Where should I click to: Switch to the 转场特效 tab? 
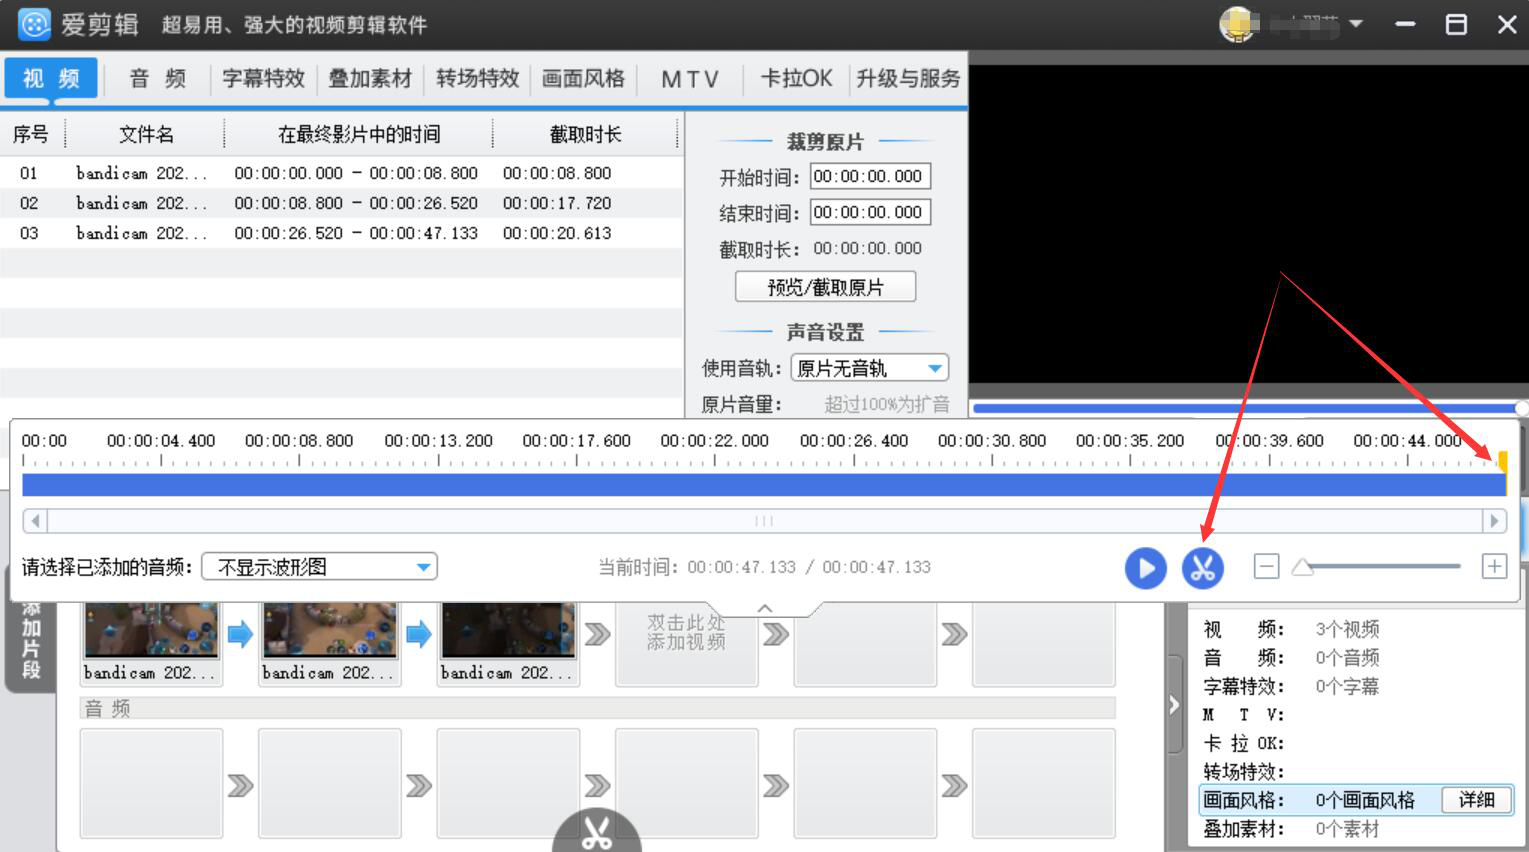coord(477,79)
